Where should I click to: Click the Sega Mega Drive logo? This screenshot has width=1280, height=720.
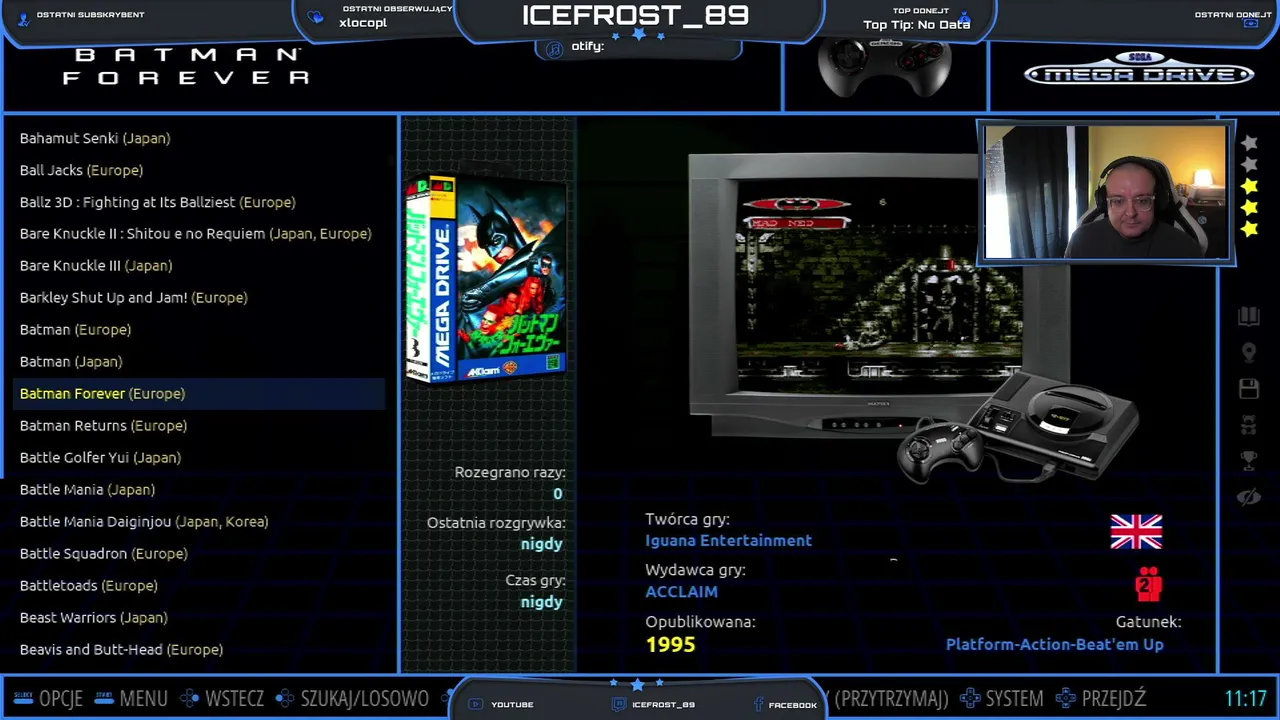[x=1138, y=70]
